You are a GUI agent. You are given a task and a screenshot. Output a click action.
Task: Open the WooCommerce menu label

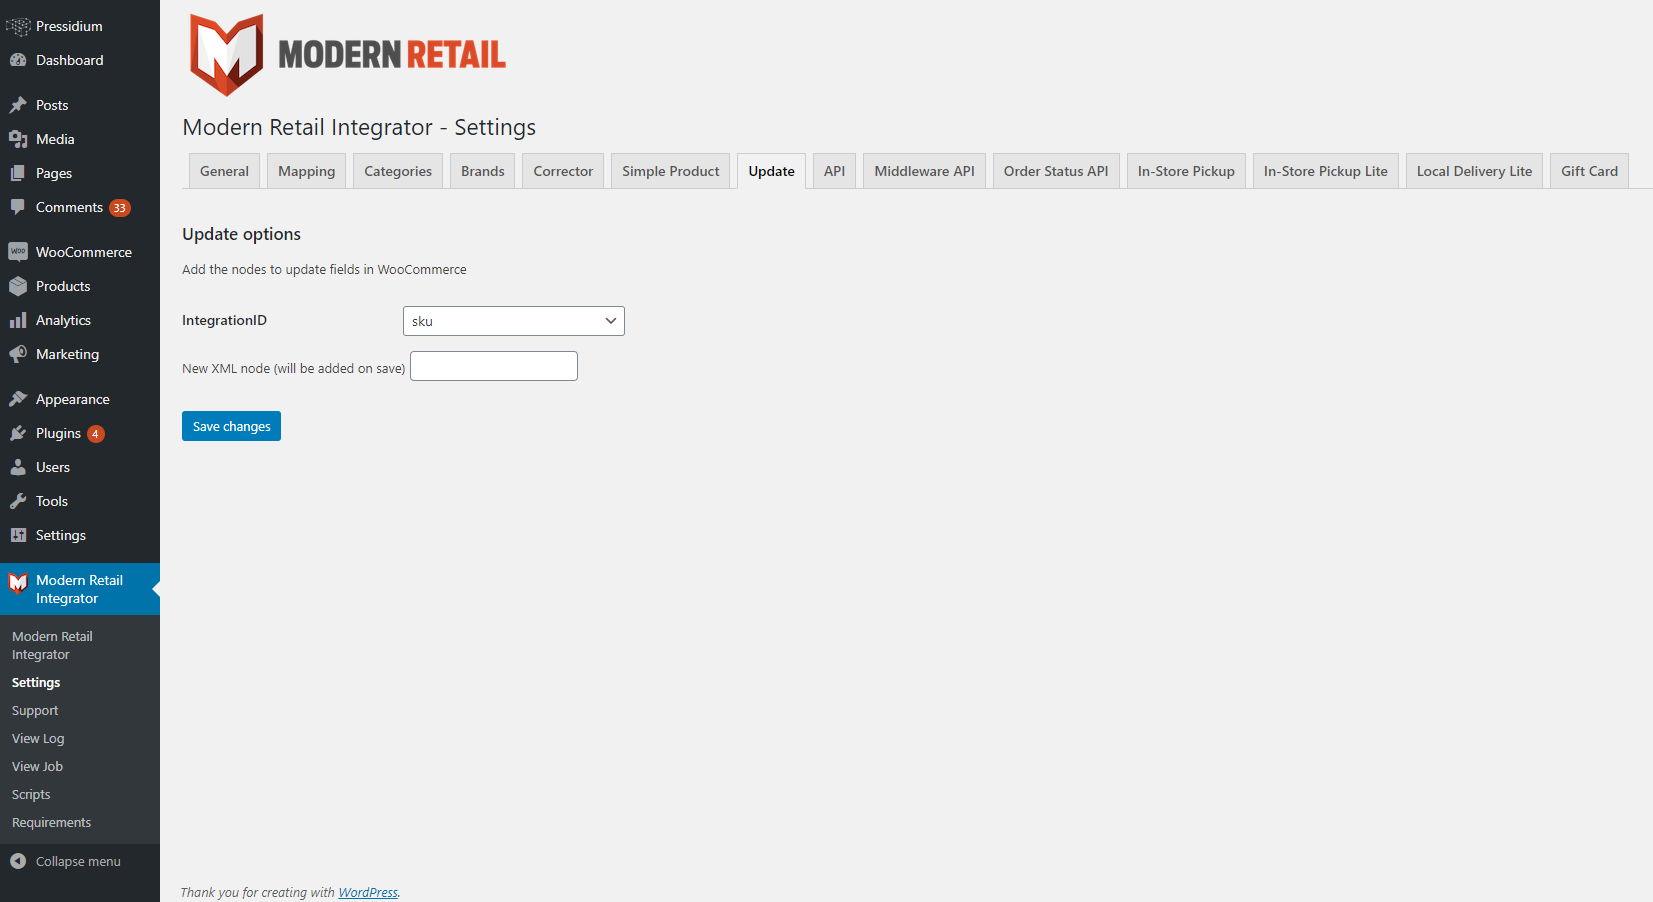coord(84,252)
